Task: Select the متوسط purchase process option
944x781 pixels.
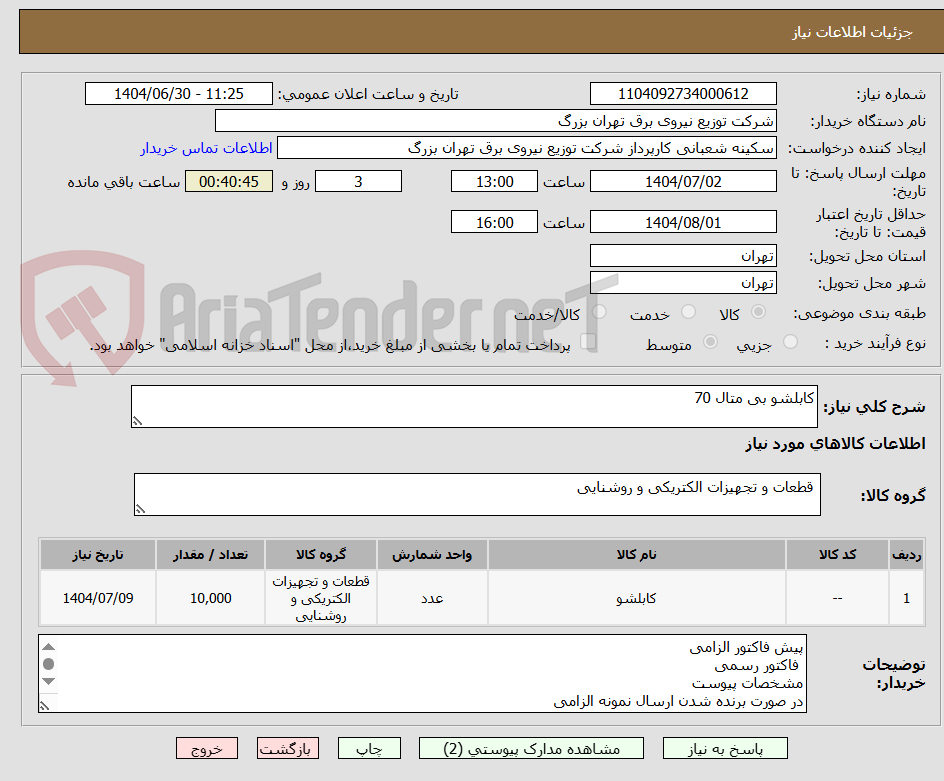Action: pos(711,340)
